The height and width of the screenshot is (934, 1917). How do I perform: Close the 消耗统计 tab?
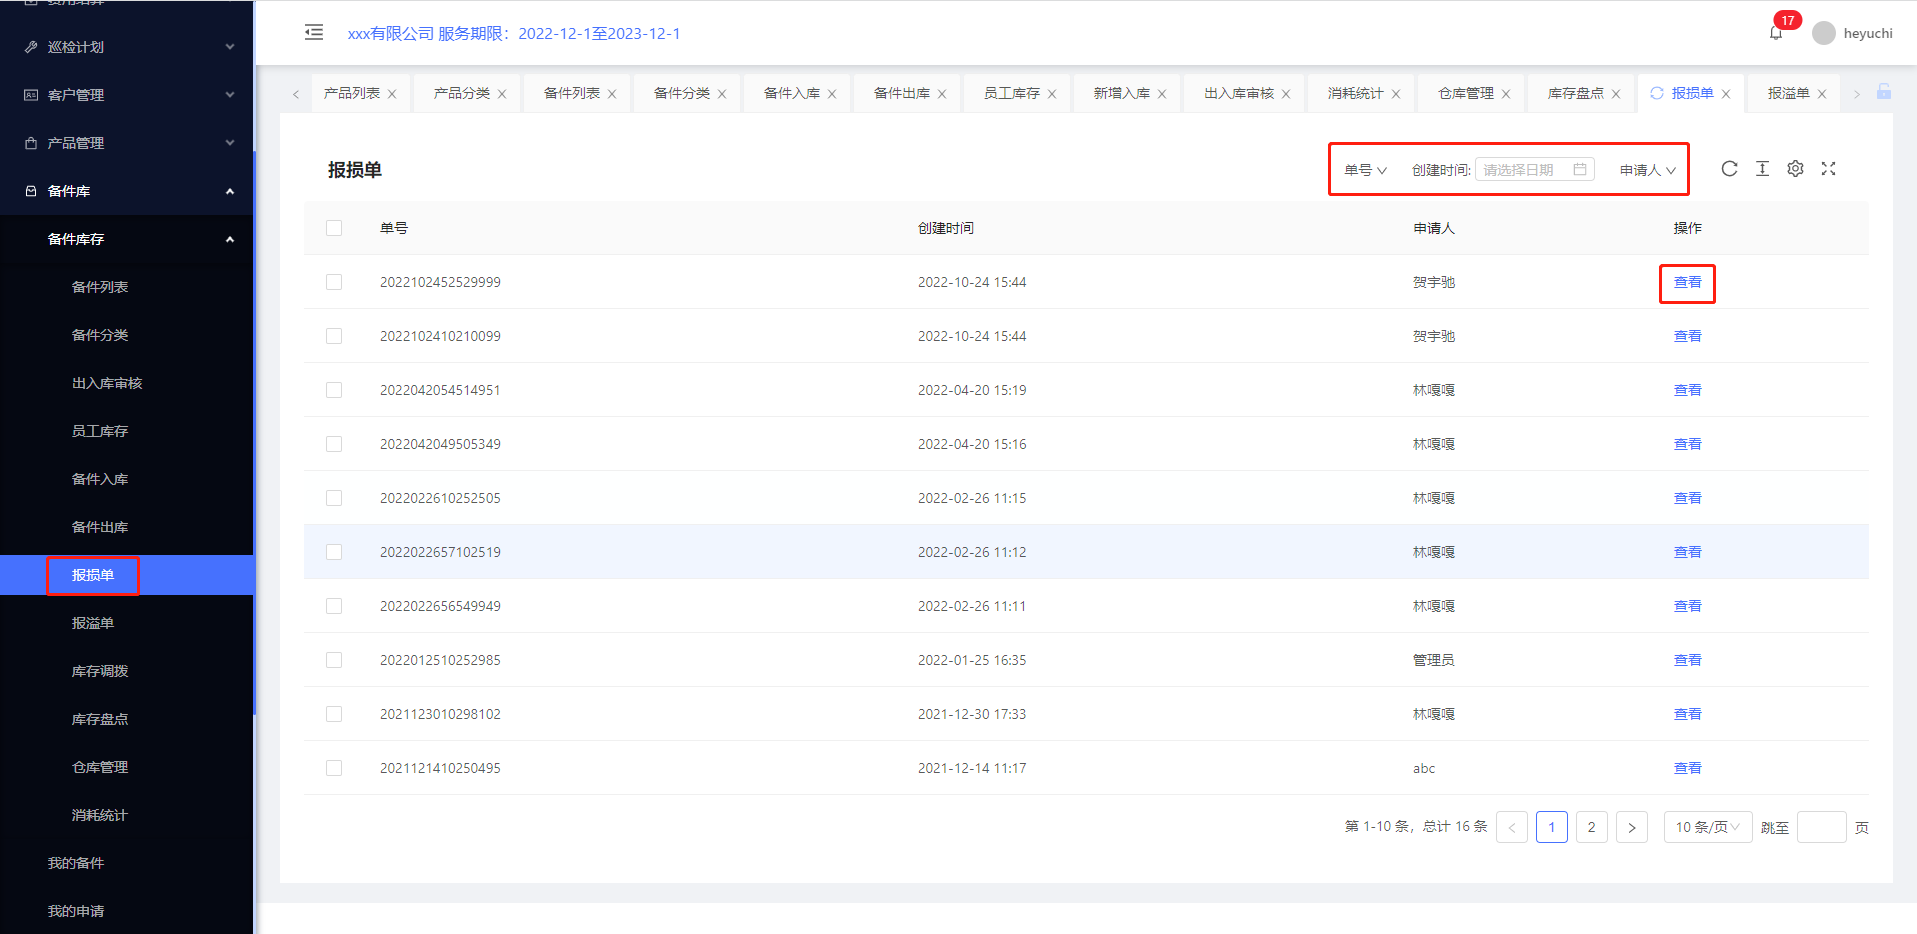(1396, 94)
